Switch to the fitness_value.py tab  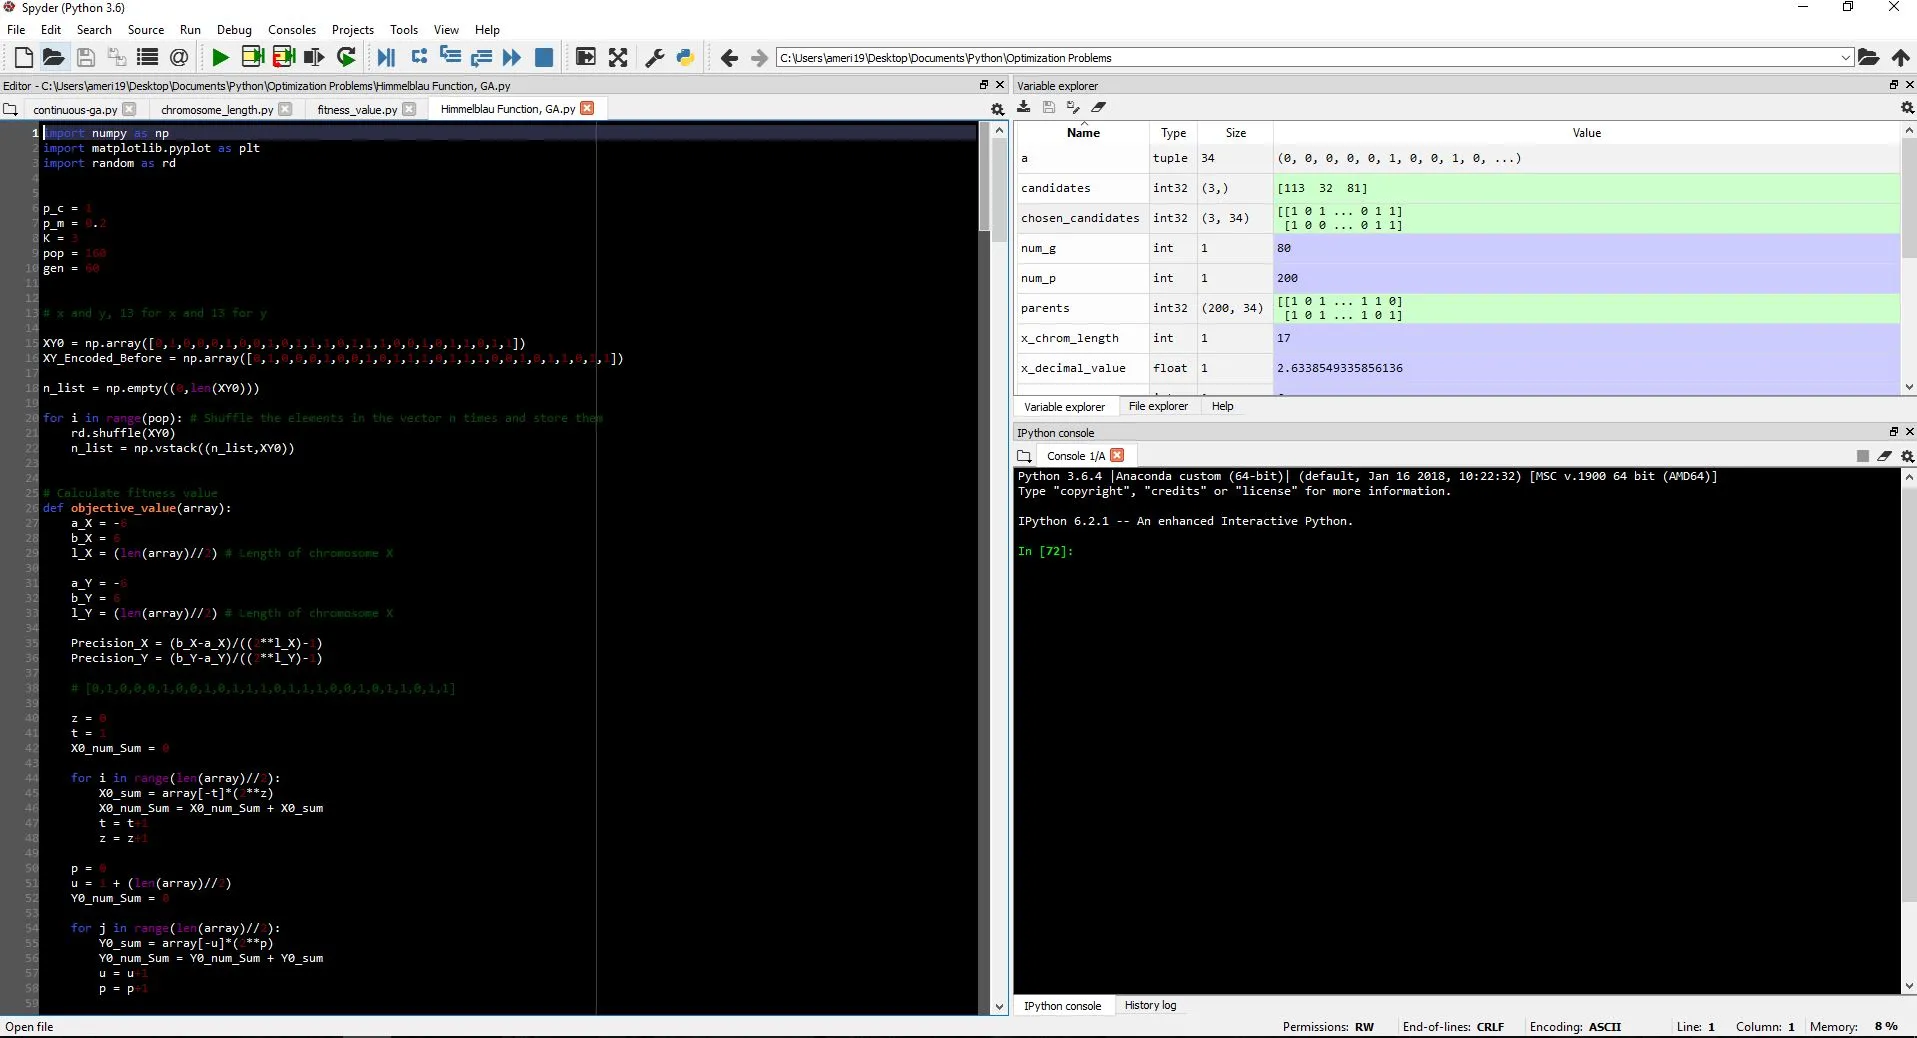pos(357,109)
